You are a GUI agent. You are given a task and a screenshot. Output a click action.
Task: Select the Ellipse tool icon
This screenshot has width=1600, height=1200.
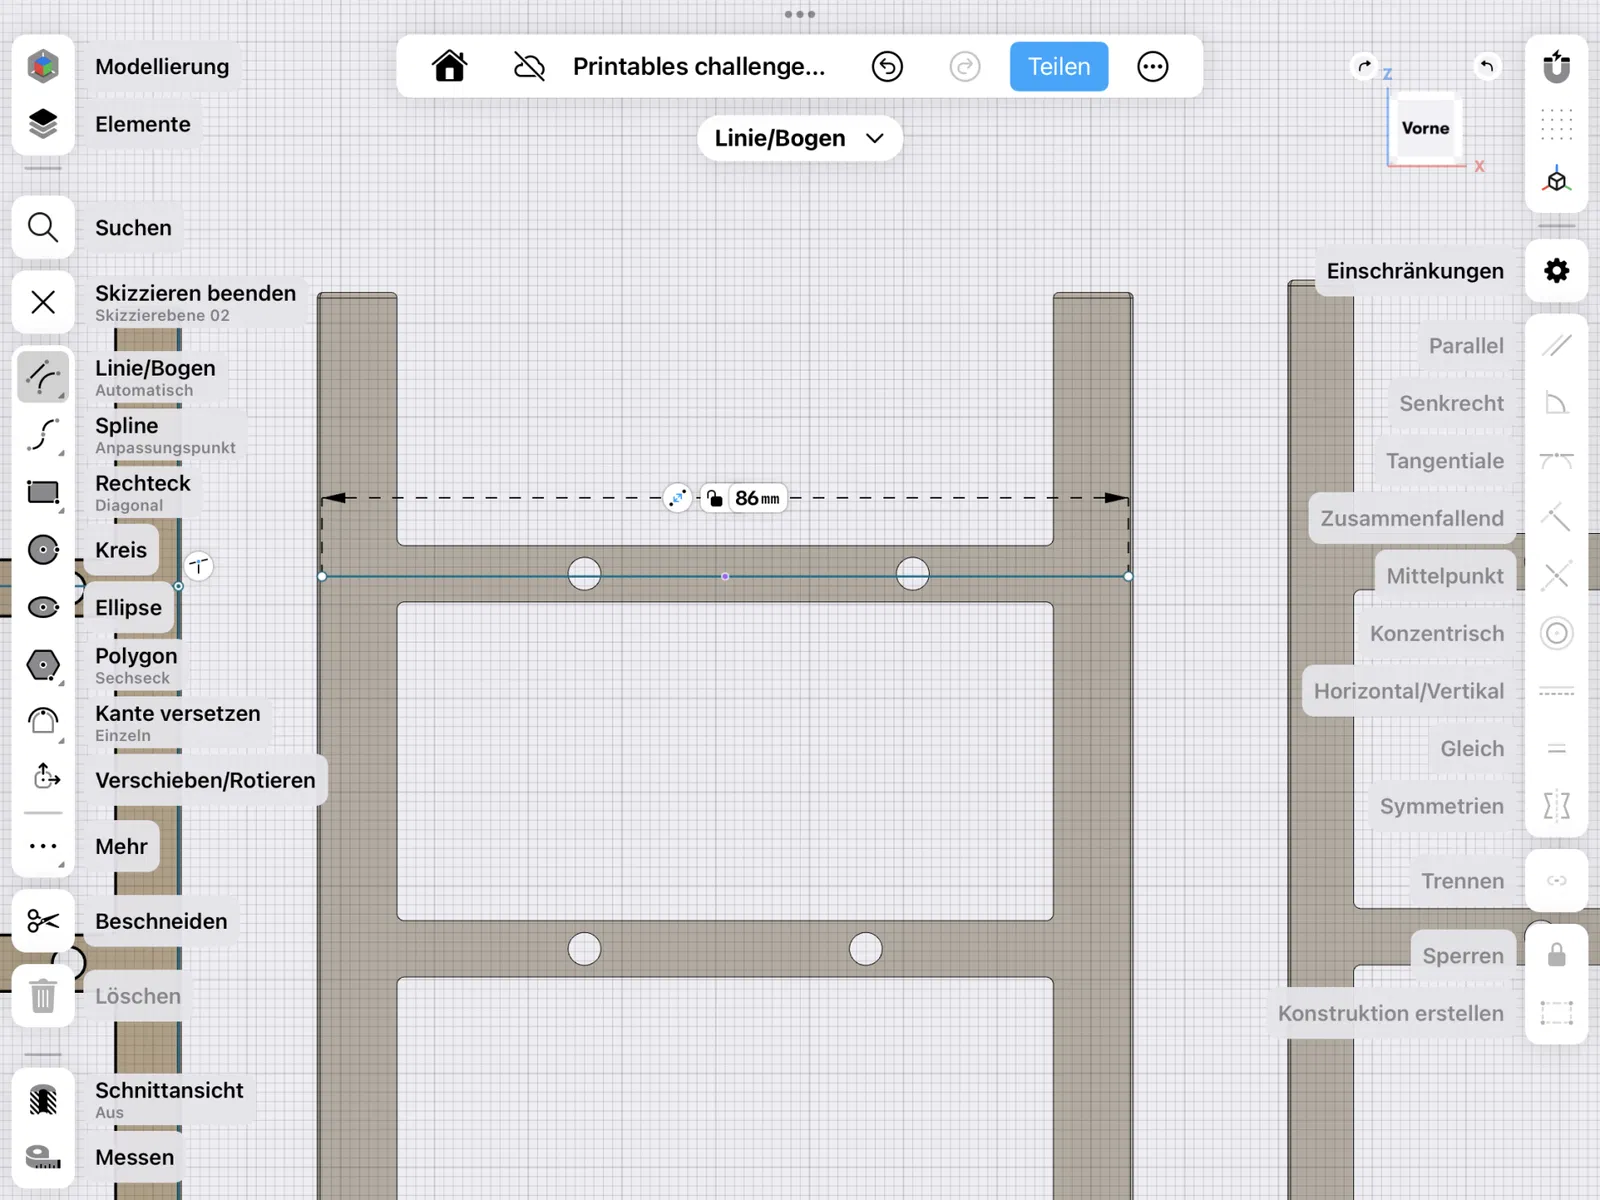[43, 607]
